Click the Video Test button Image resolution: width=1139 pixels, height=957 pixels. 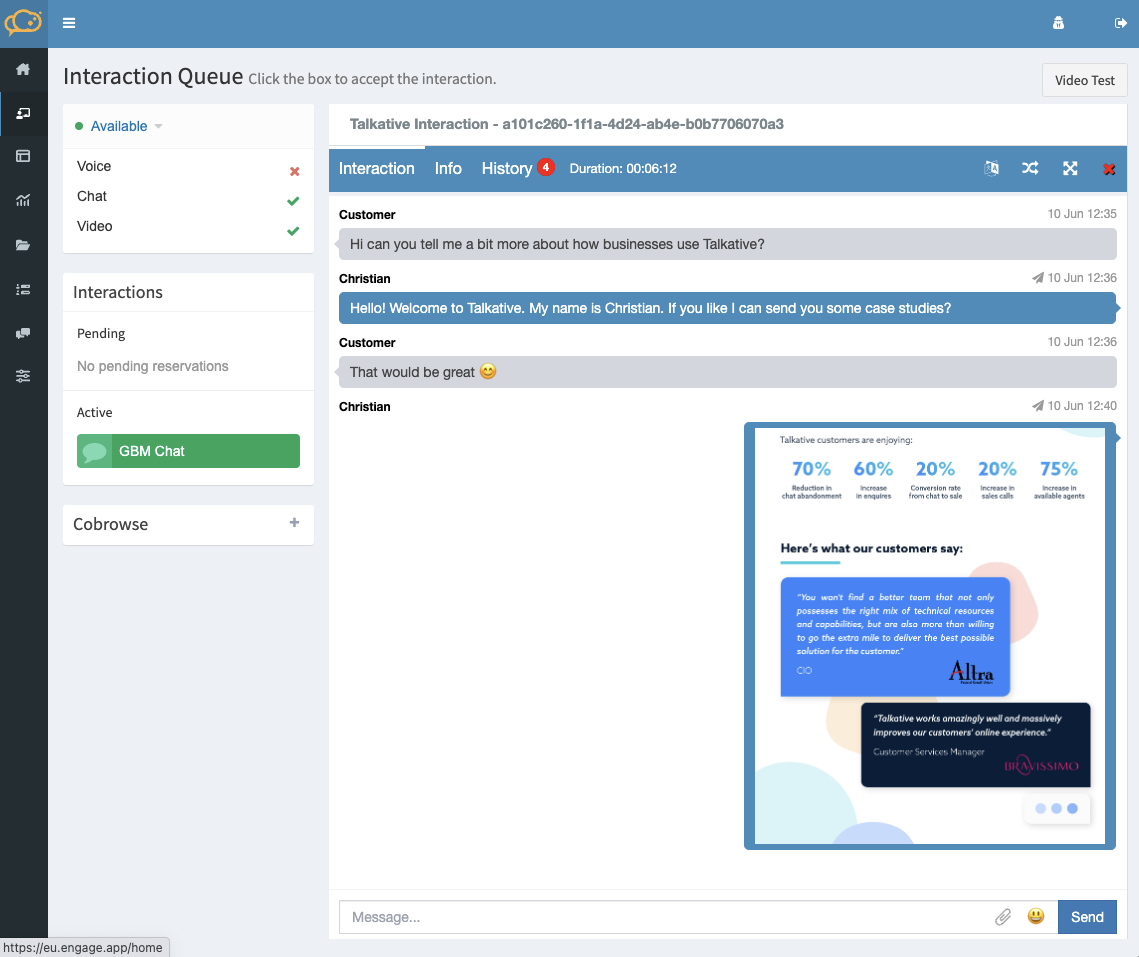[x=1085, y=81]
